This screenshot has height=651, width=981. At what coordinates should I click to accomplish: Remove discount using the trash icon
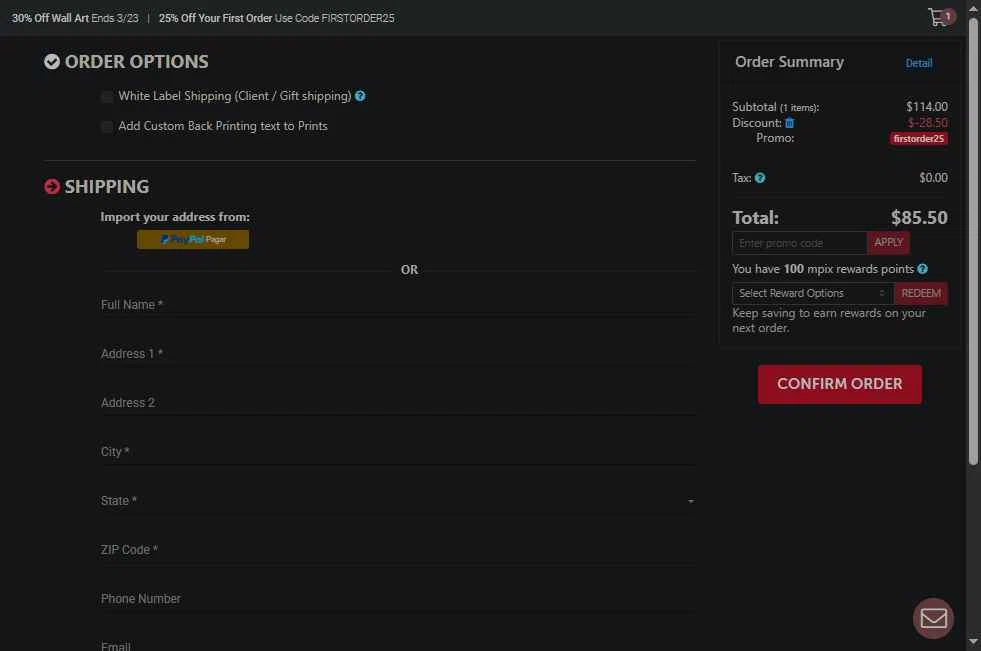click(x=789, y=123)
